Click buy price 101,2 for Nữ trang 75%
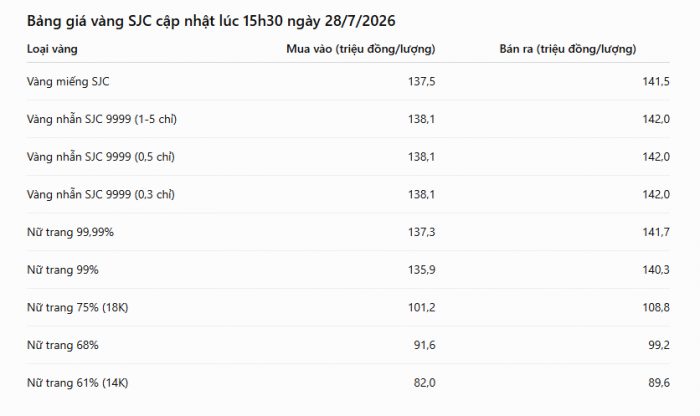700x416 pixels. coord(421,308)
